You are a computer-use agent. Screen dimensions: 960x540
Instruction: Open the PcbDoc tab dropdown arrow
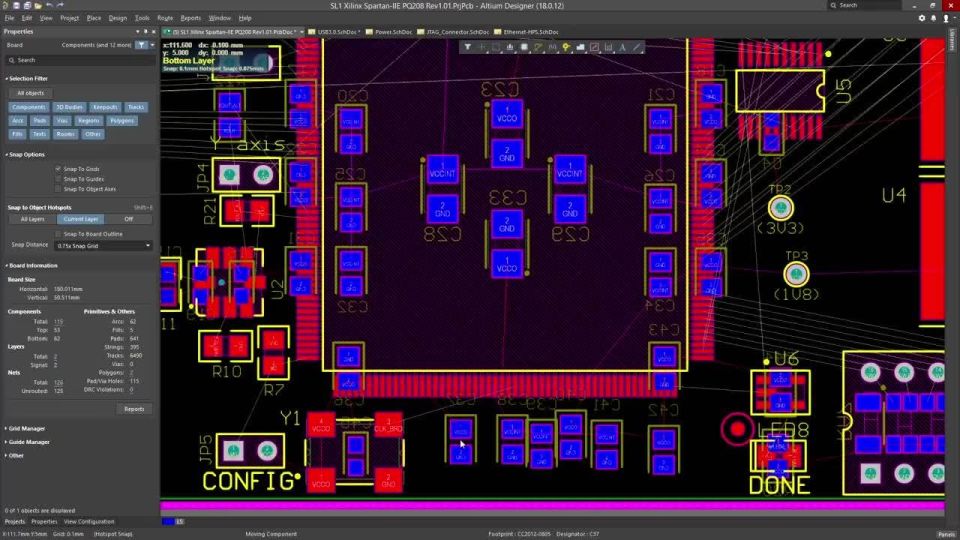coord(302,32)
